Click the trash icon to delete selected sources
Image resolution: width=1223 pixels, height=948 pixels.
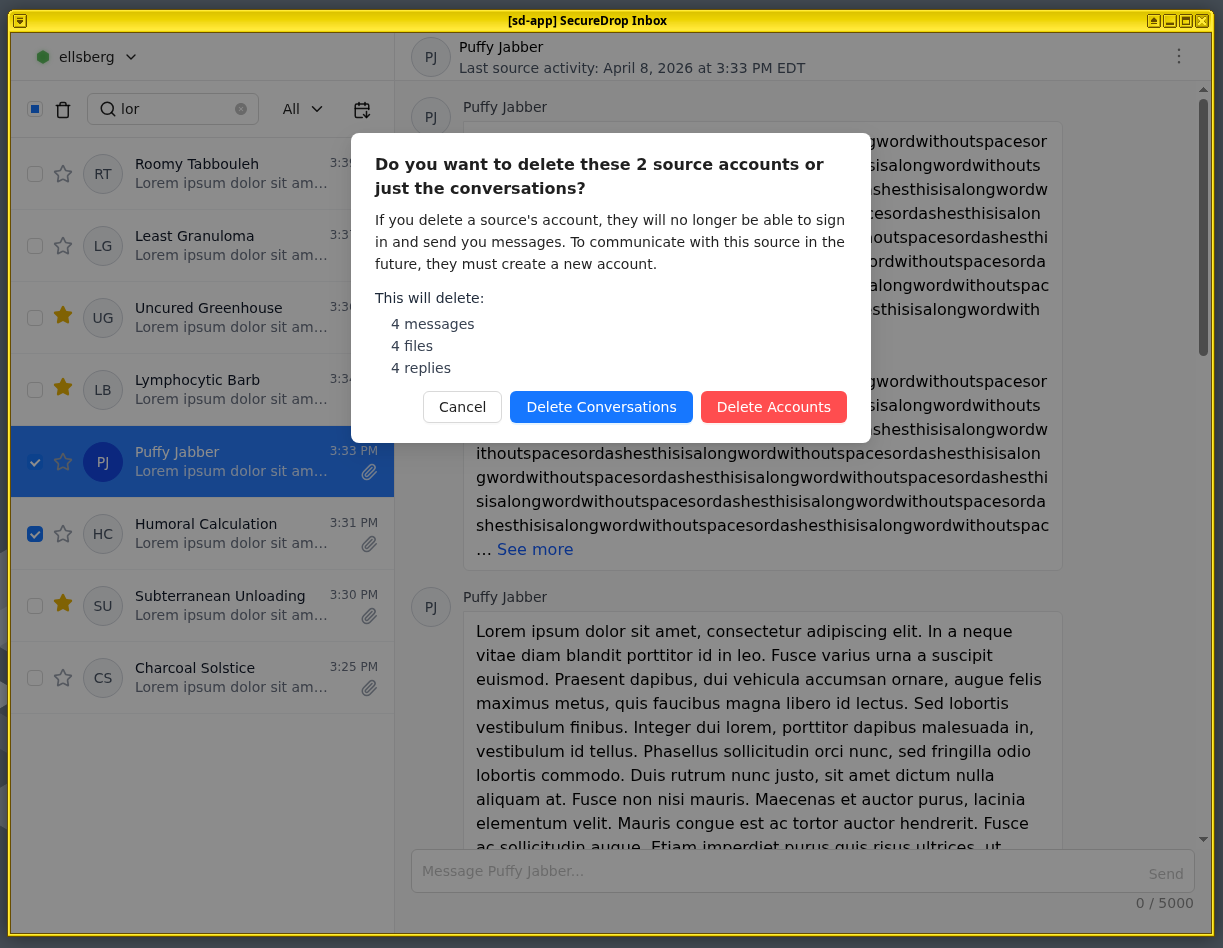pos(63,109)
